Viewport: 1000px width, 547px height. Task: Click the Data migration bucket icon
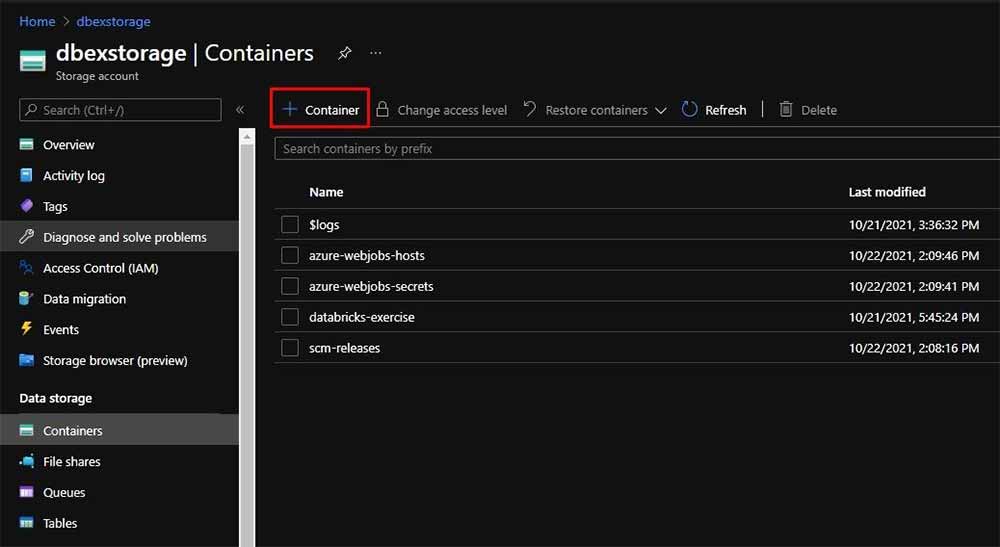click(26, 298)
